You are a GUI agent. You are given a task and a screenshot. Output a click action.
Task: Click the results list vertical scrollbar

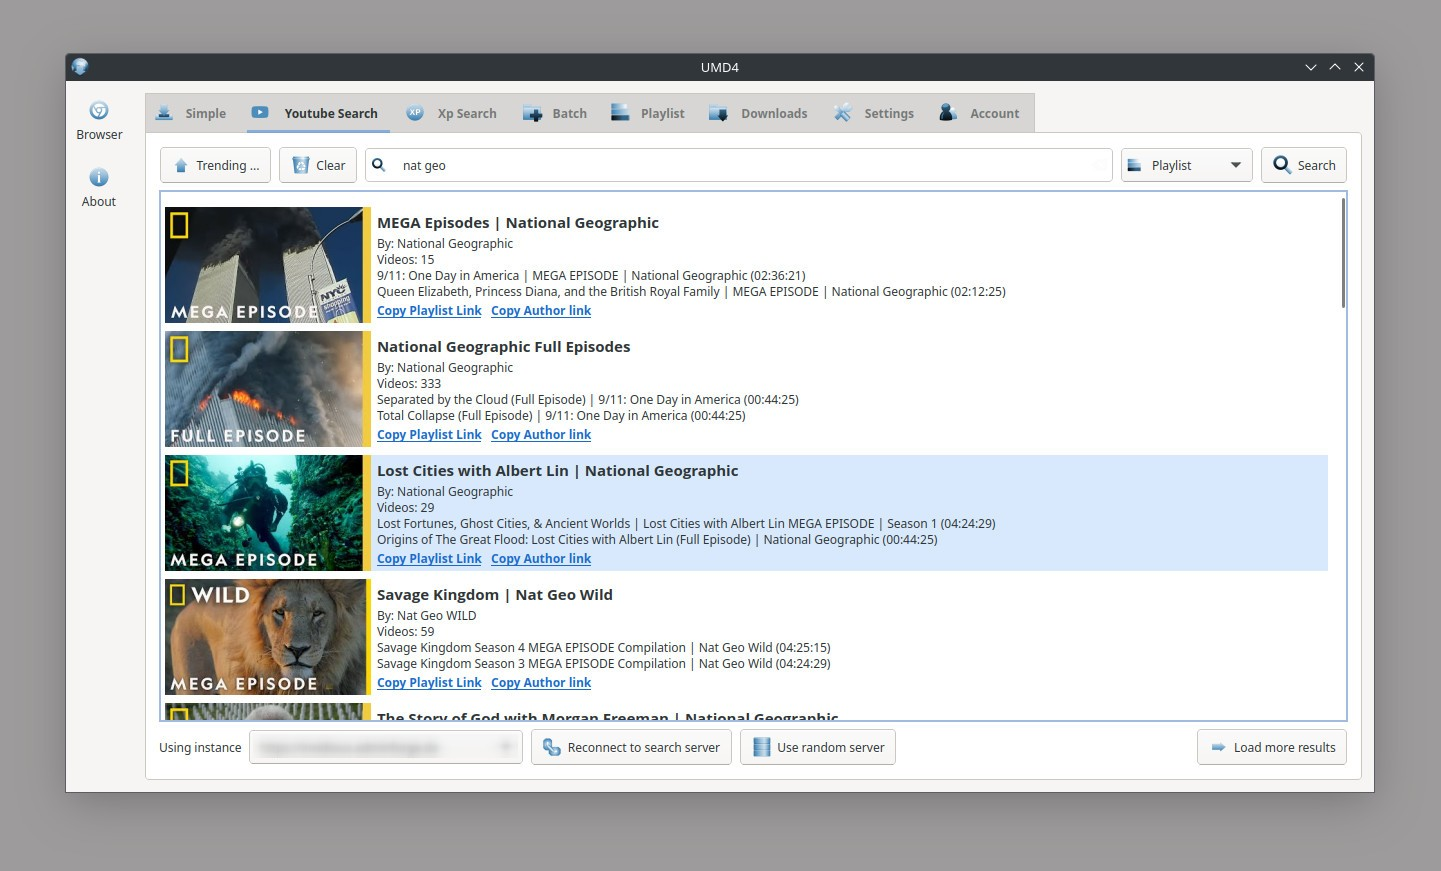tap(1343, 253)
